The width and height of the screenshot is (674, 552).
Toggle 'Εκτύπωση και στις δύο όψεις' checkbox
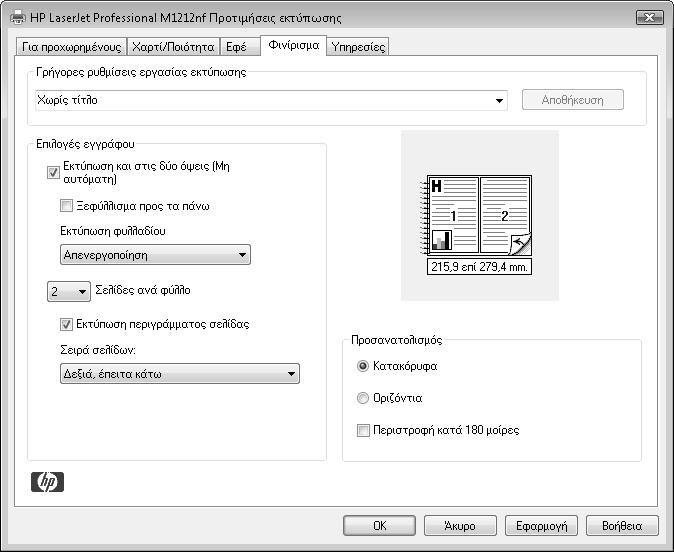[53, 172]
